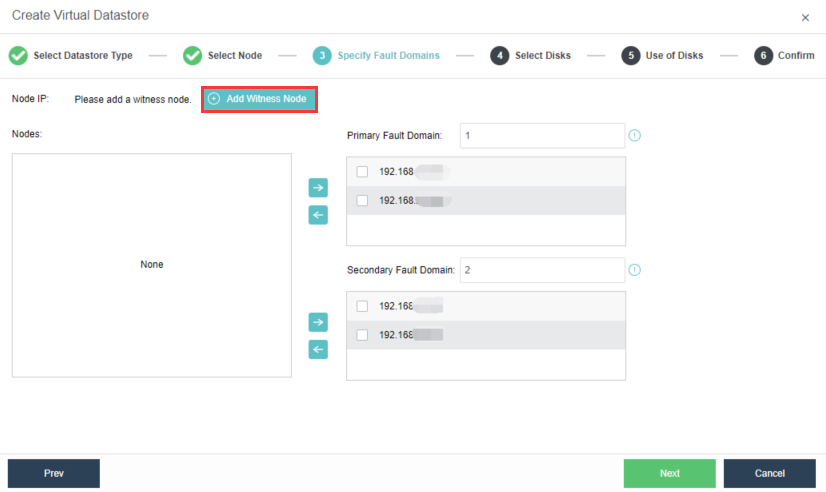The image size is (826, 492).
Task: Move node left out of Secondary Fault Domain
Action: click(x=318, y=350)
